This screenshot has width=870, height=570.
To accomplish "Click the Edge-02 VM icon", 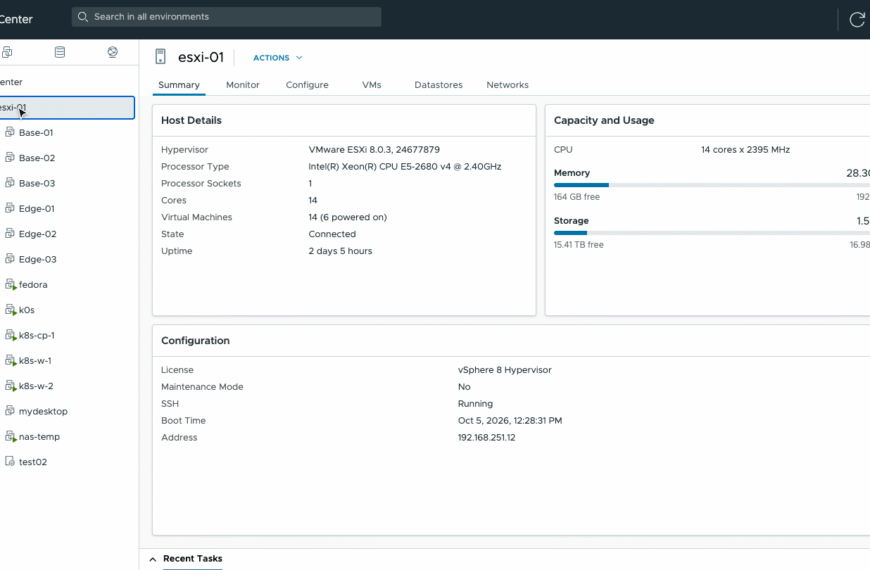I will point(9,234).
